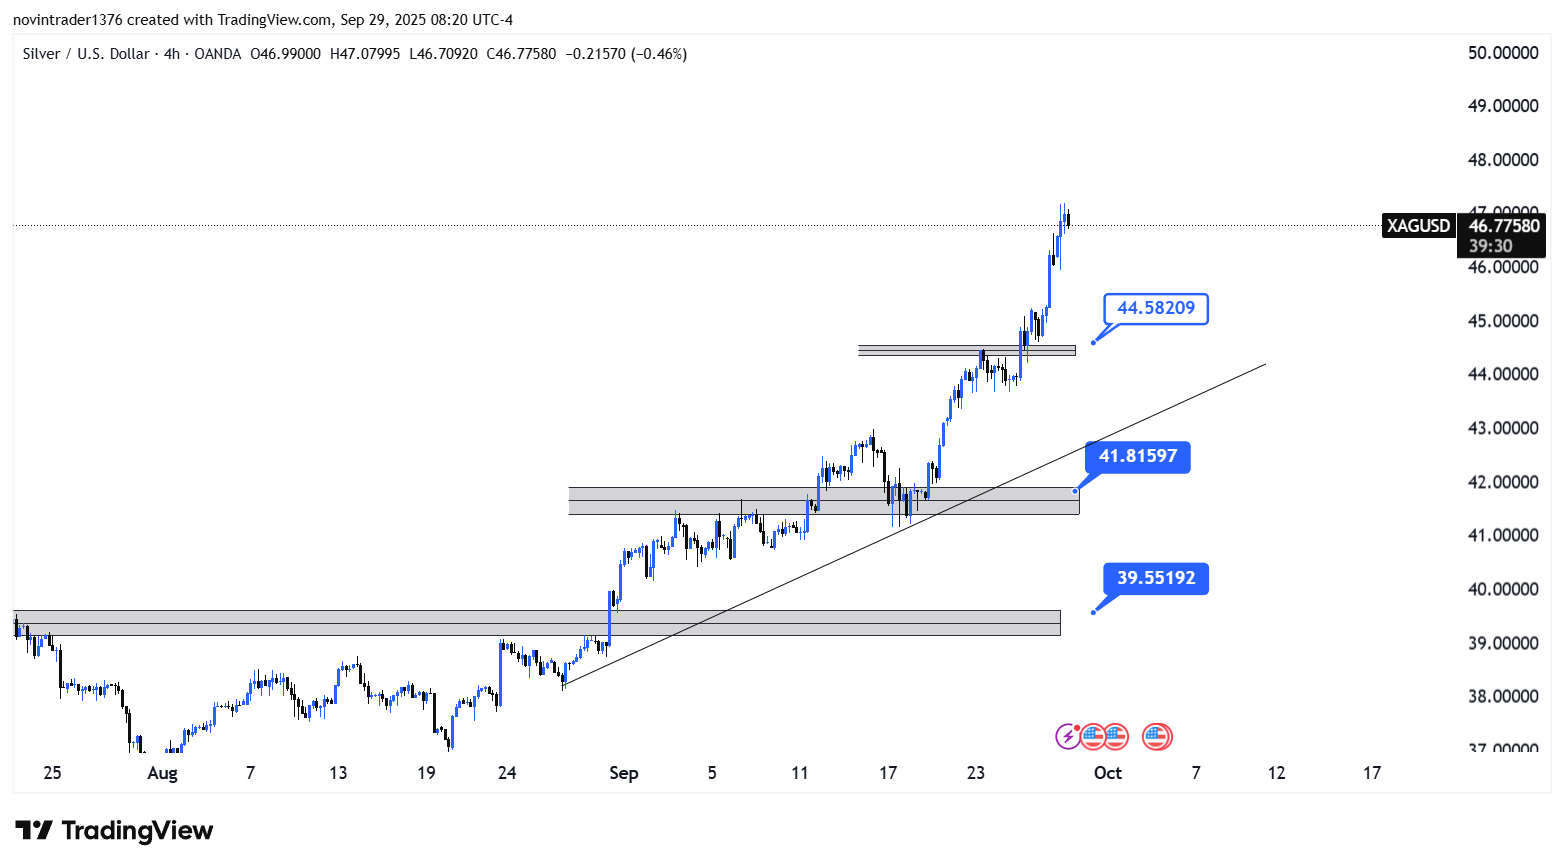This screenshot has width=1564, height=868.
Task: Click the 4h timeframe label
Action: pos(172,54)
